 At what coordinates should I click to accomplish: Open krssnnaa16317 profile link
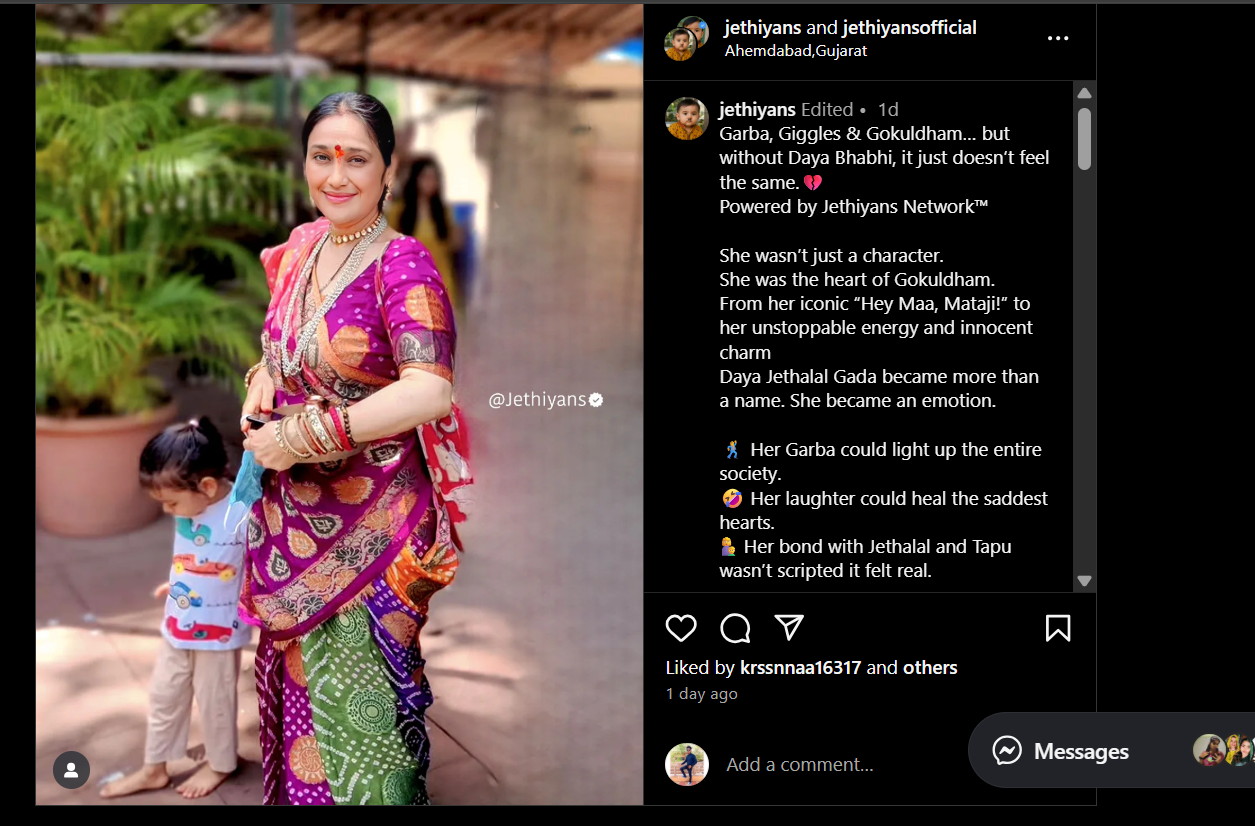tap(800, 668)
